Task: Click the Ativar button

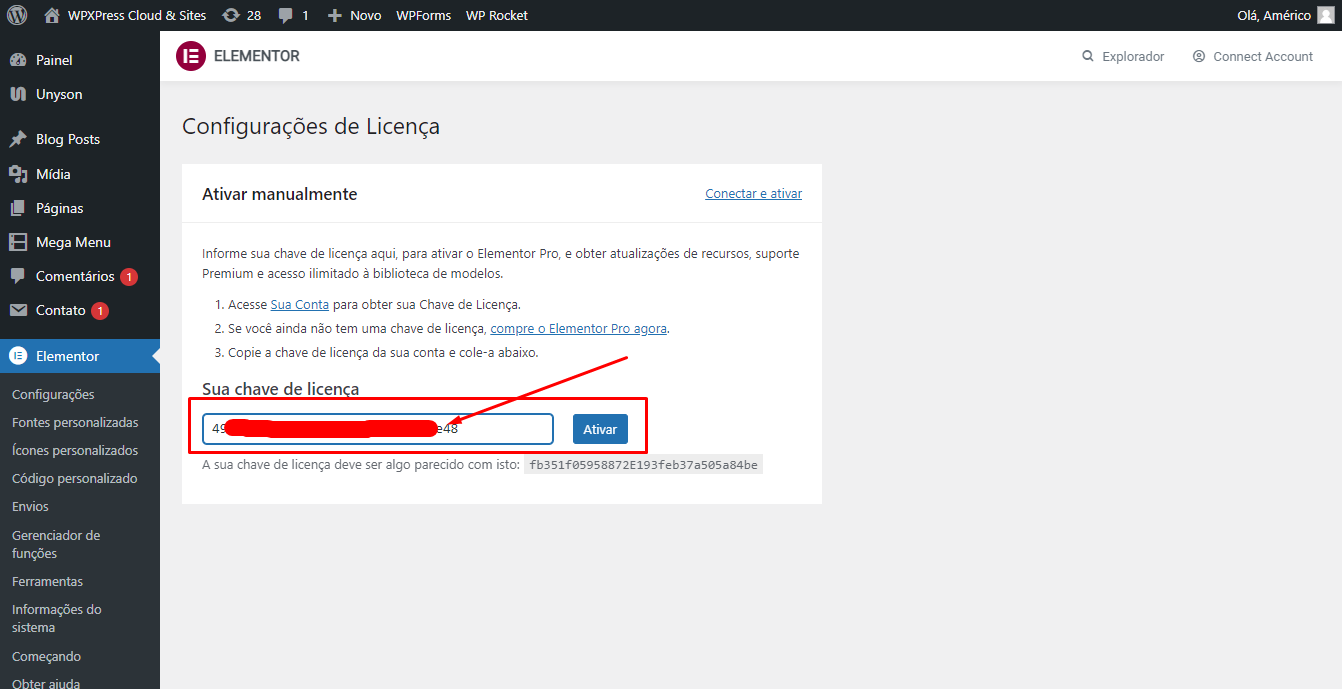Action: 600,429
